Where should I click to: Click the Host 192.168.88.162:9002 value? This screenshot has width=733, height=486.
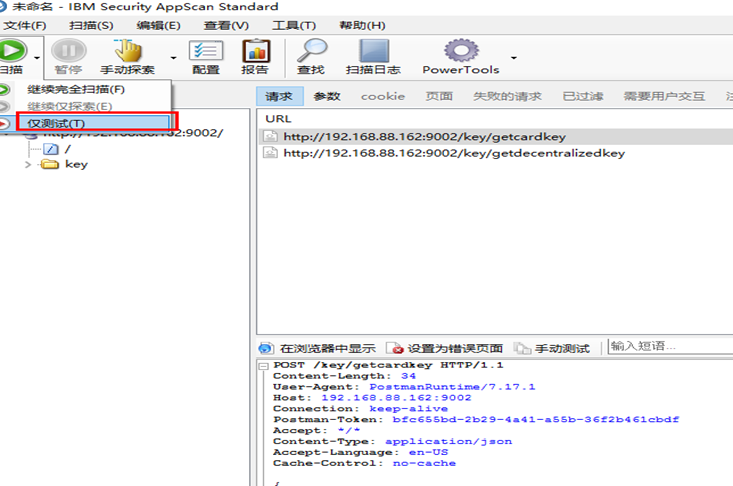point(396,398)
